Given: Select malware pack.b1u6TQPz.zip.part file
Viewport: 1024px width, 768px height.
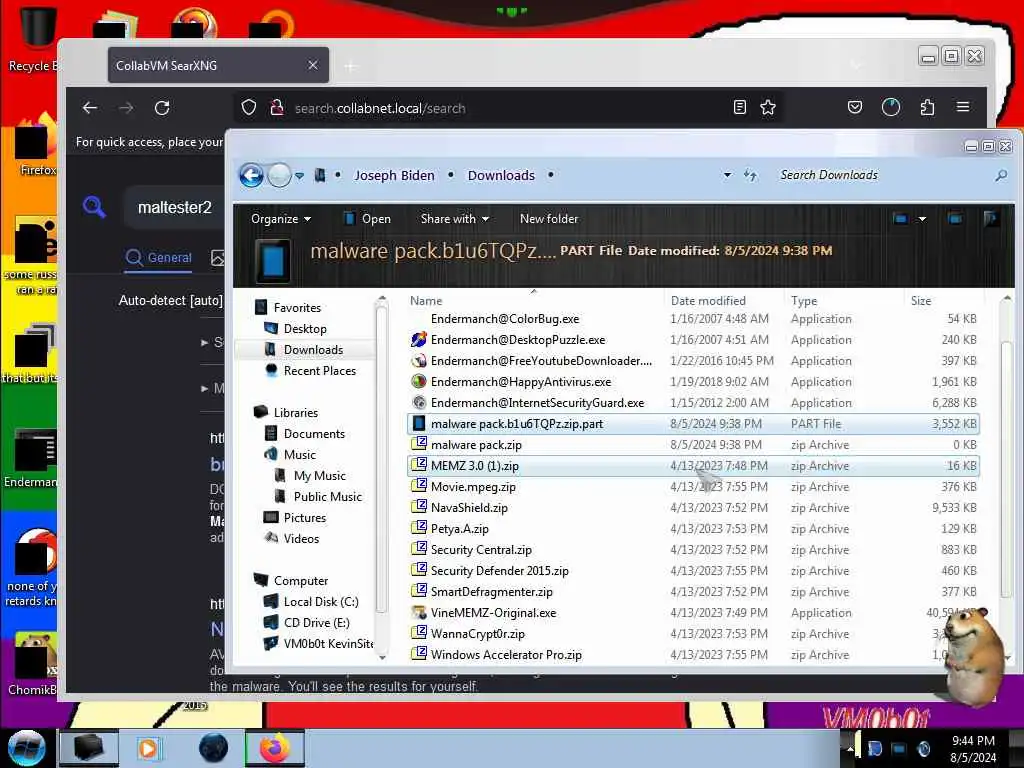Looking at the screenshot, I should click(693, 424).
